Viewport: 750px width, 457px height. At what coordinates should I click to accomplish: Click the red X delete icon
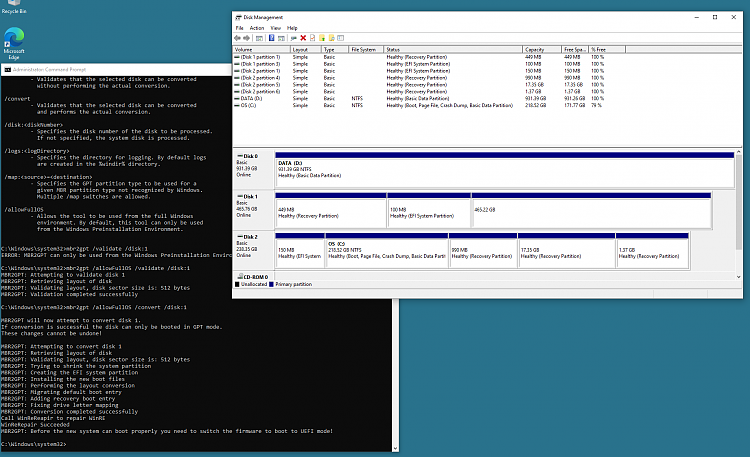(303, 37)
